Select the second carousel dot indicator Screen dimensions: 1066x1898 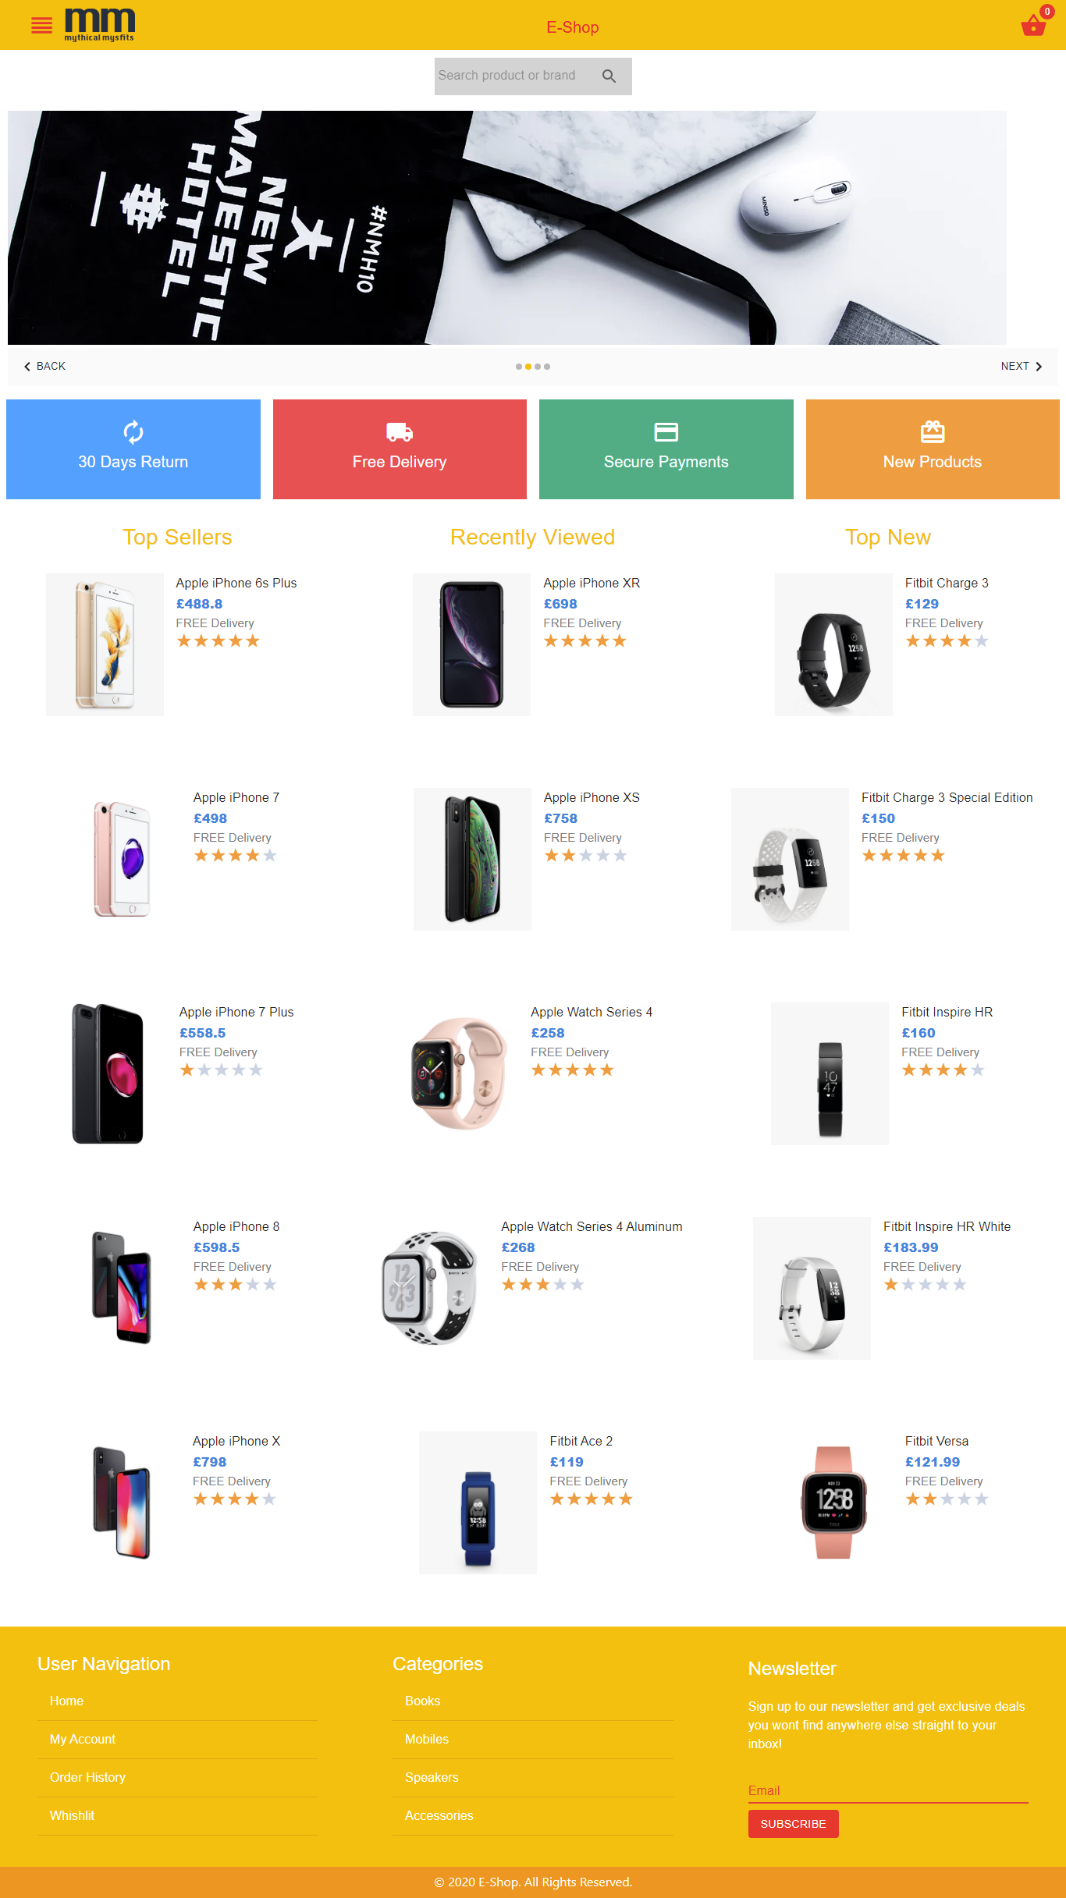click(528, 367)
